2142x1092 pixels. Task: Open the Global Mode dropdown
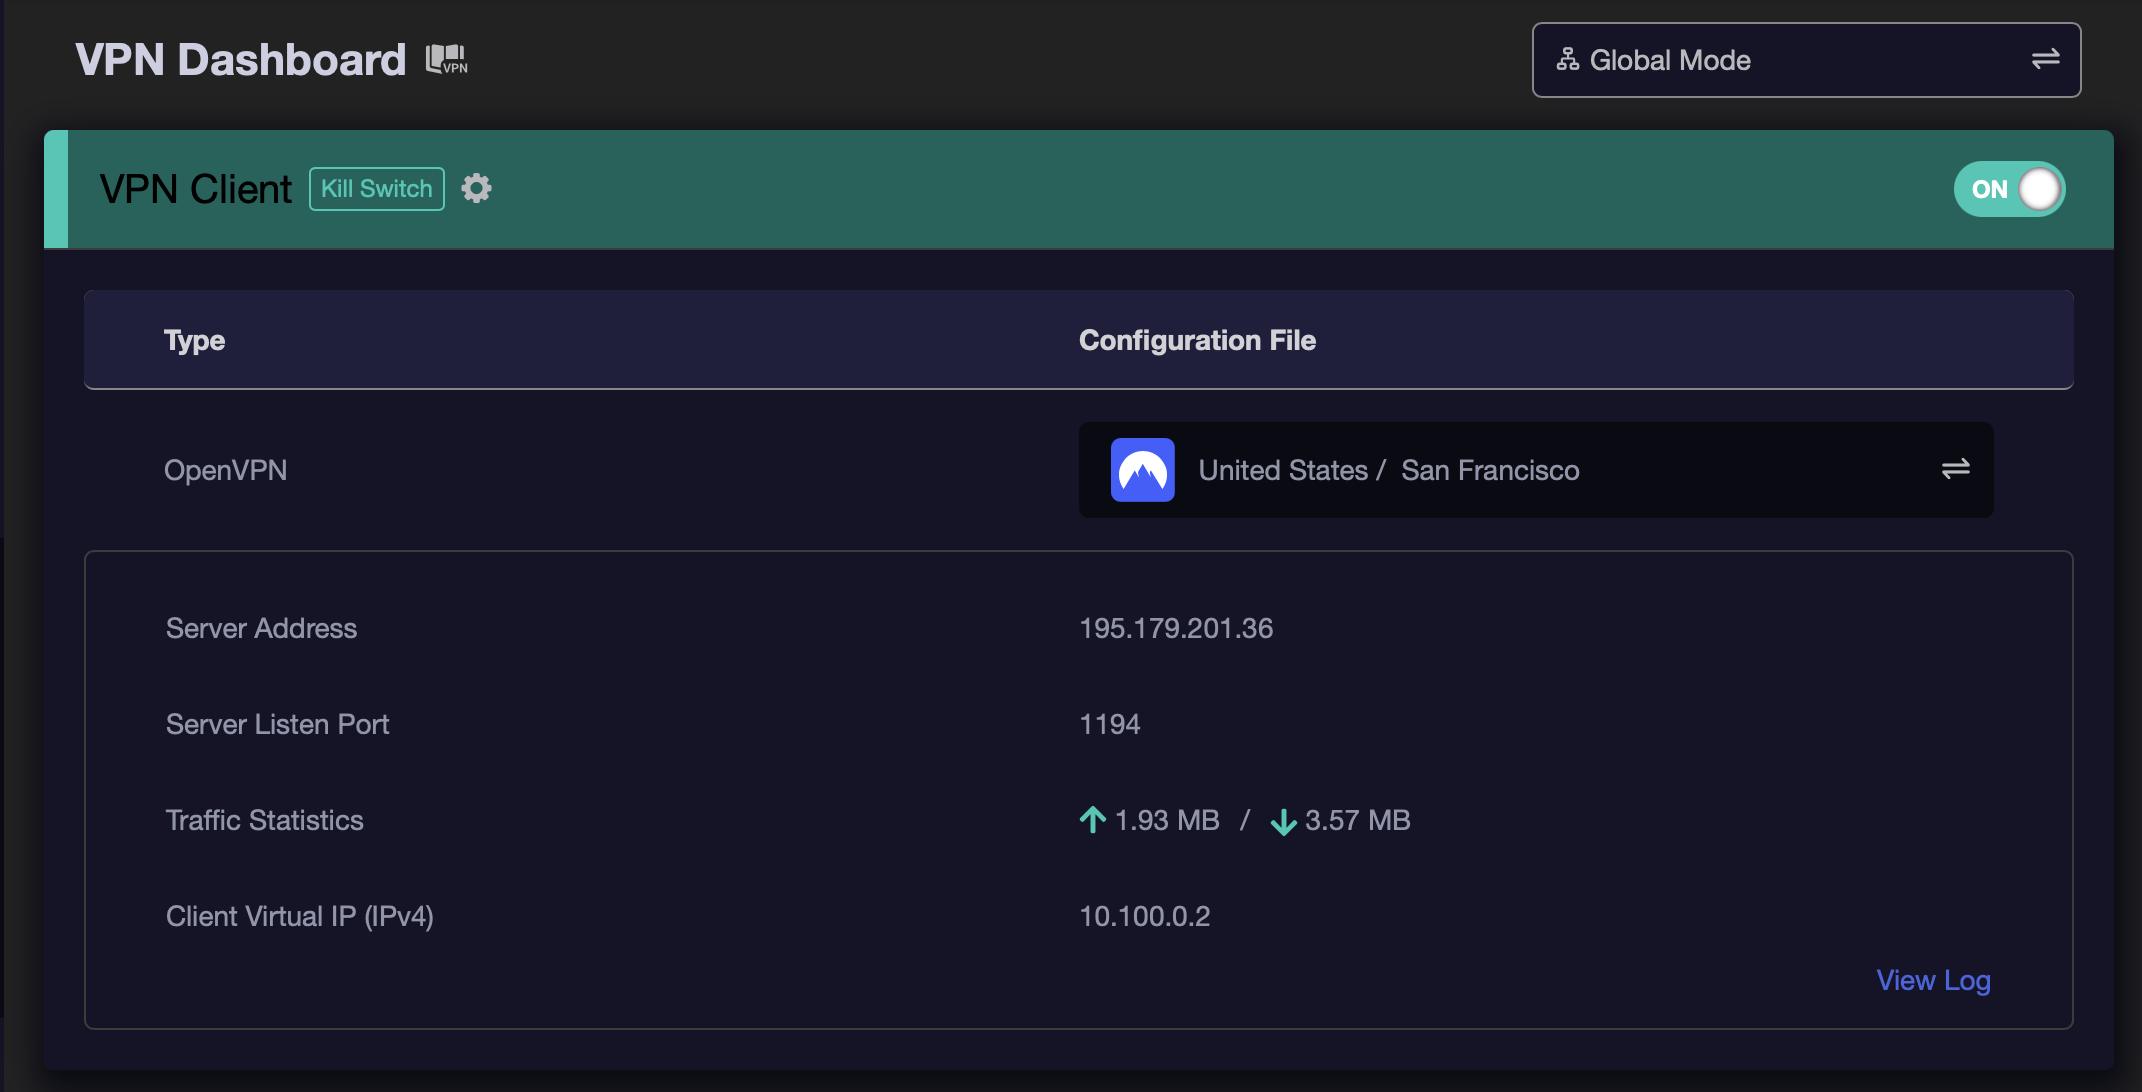click(1805, 60)
